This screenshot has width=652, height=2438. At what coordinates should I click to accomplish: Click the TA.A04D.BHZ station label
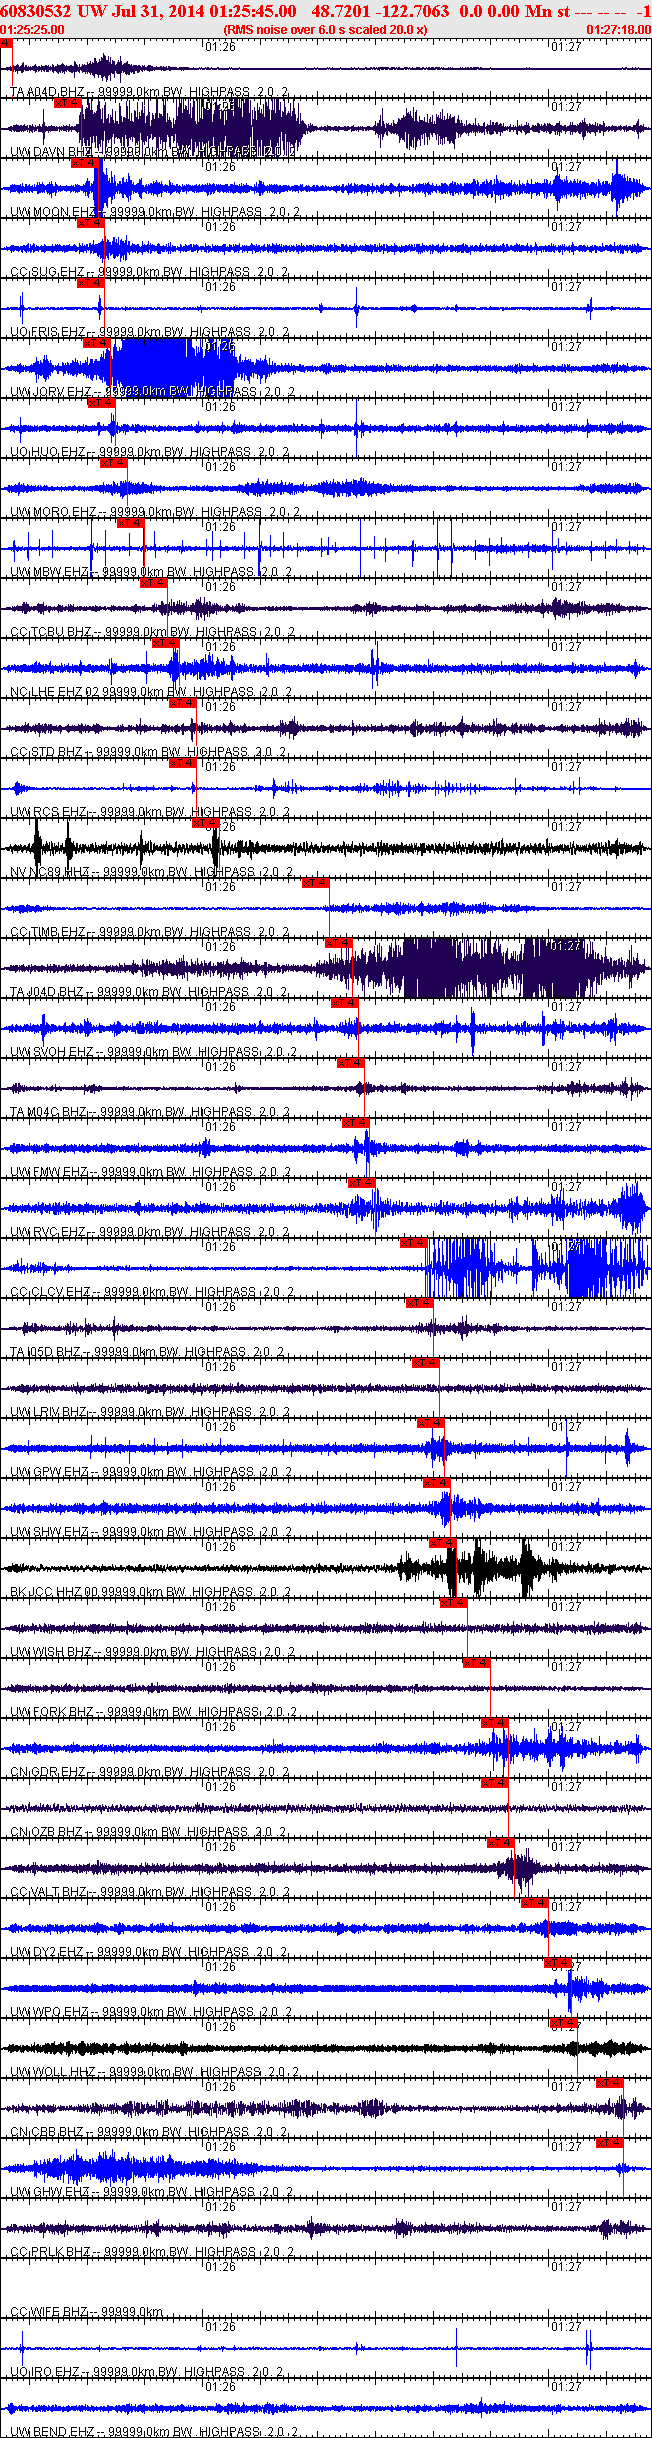pyautogui.click(x=48, y=92)
